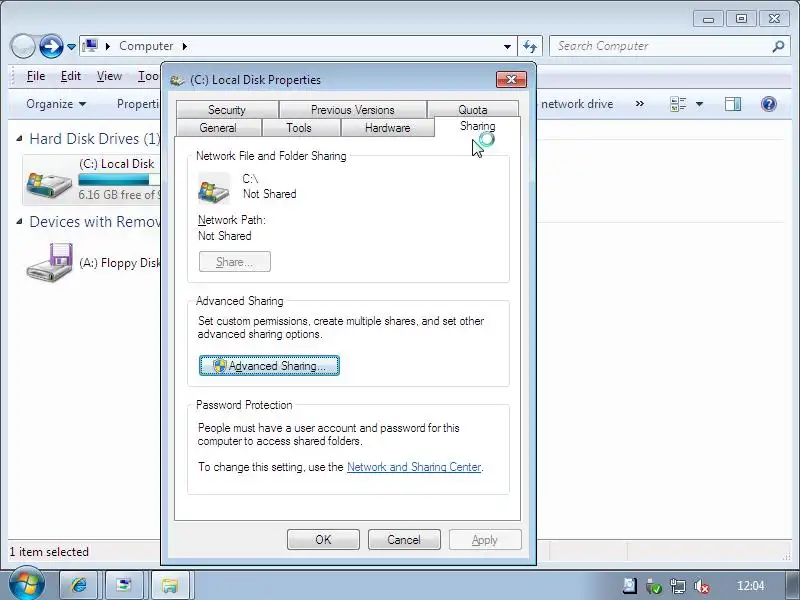
Task: Open the Edit menu
Action: [x=70, y=76]
